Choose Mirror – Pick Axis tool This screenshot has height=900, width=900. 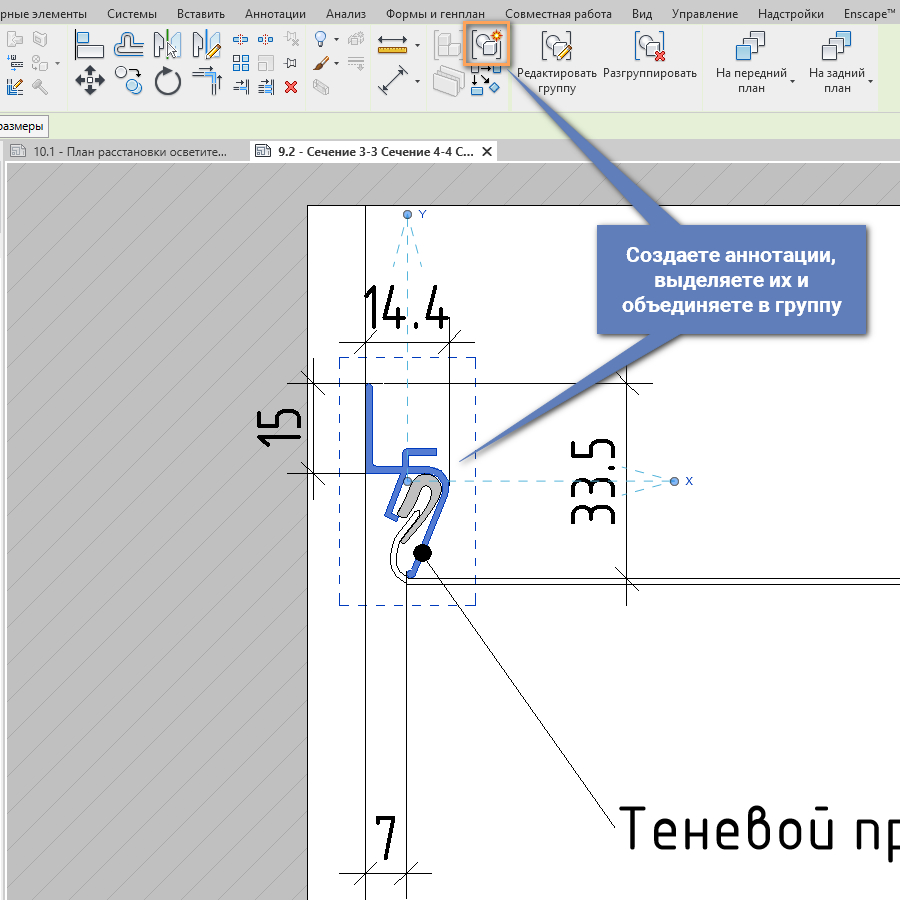tap(167, 45)
